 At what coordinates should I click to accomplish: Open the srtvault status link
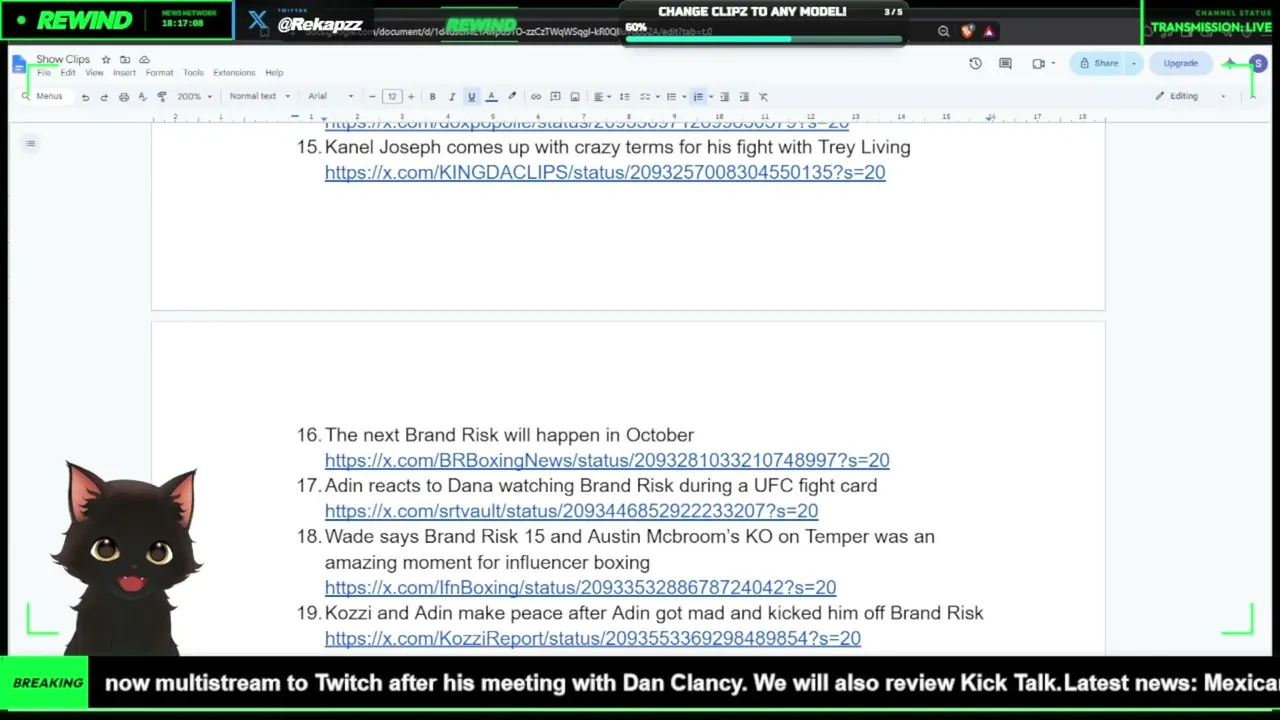click(571, 511)
